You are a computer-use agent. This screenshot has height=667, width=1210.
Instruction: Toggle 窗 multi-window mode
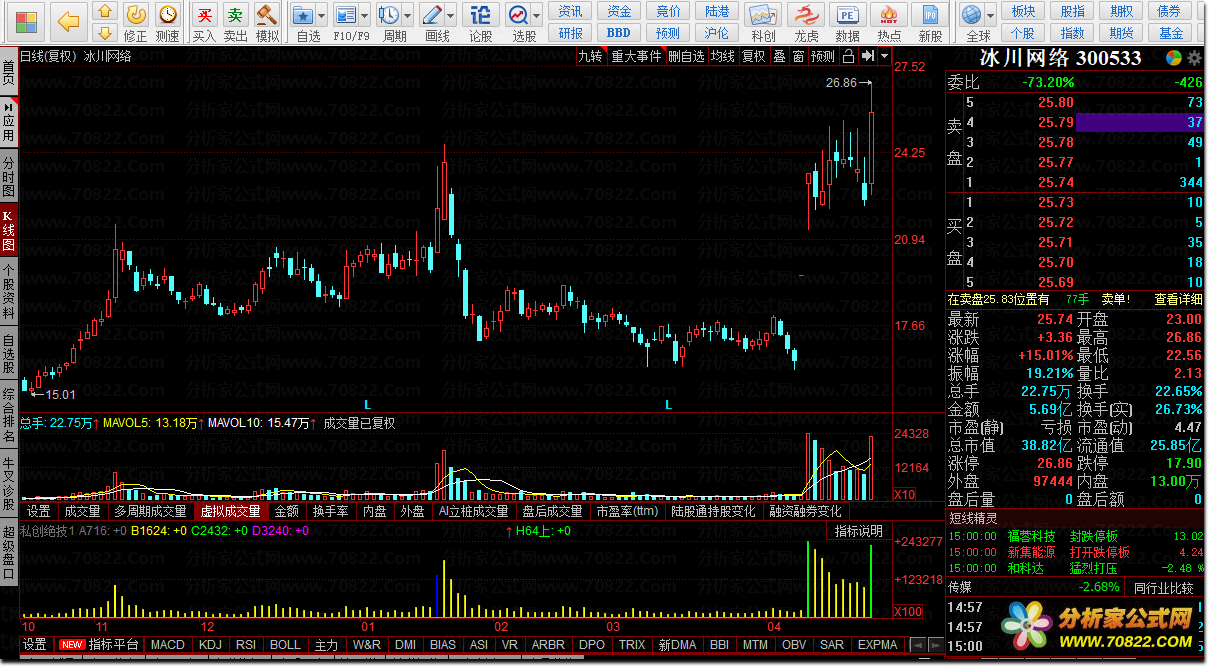pos(798,56)
